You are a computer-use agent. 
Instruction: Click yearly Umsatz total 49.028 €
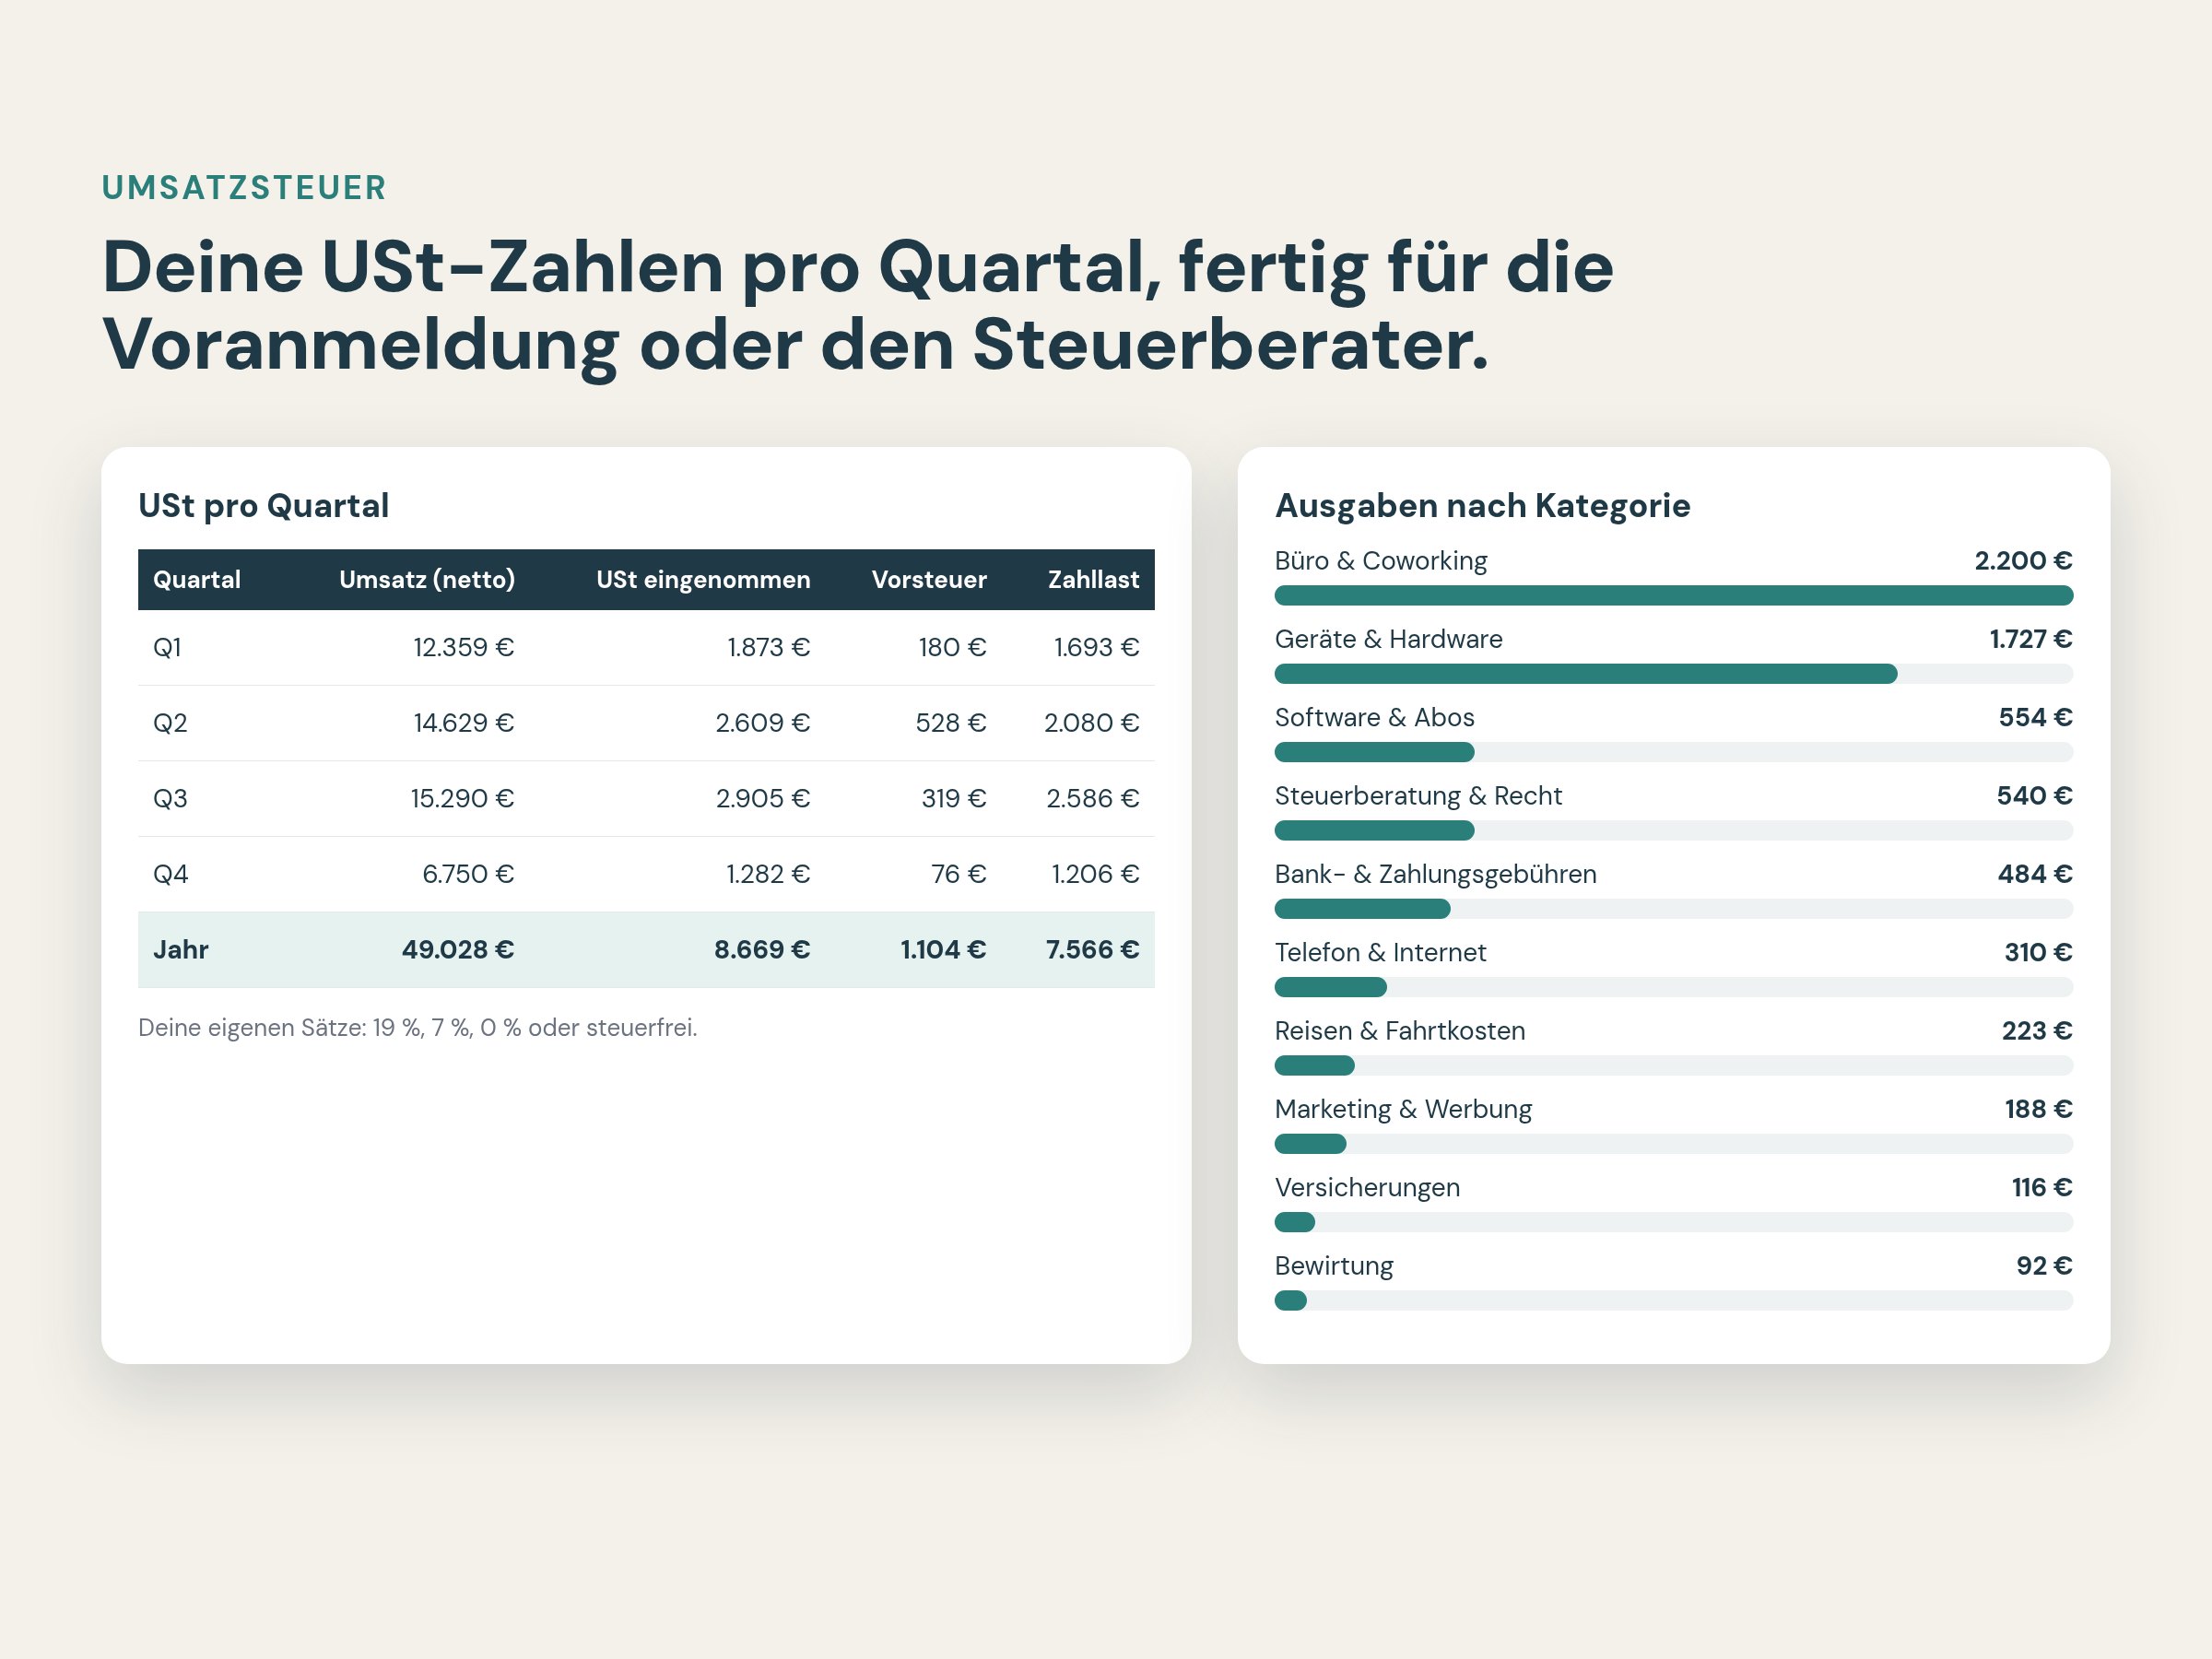click(x=458, y=950)
